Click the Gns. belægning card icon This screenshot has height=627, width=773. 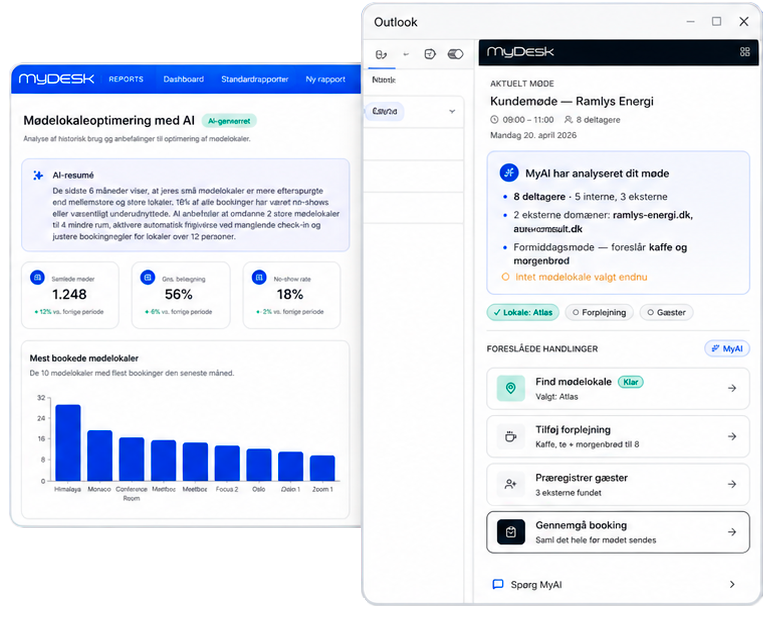click(147, 278)
